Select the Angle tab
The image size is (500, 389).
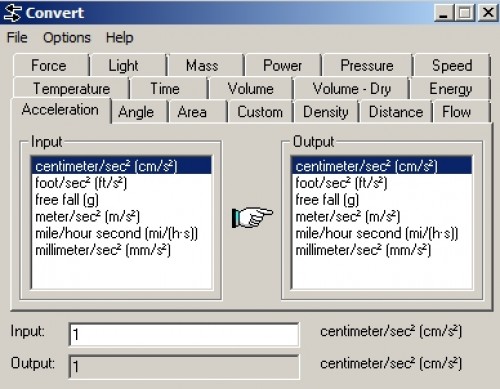click(136, 112)
